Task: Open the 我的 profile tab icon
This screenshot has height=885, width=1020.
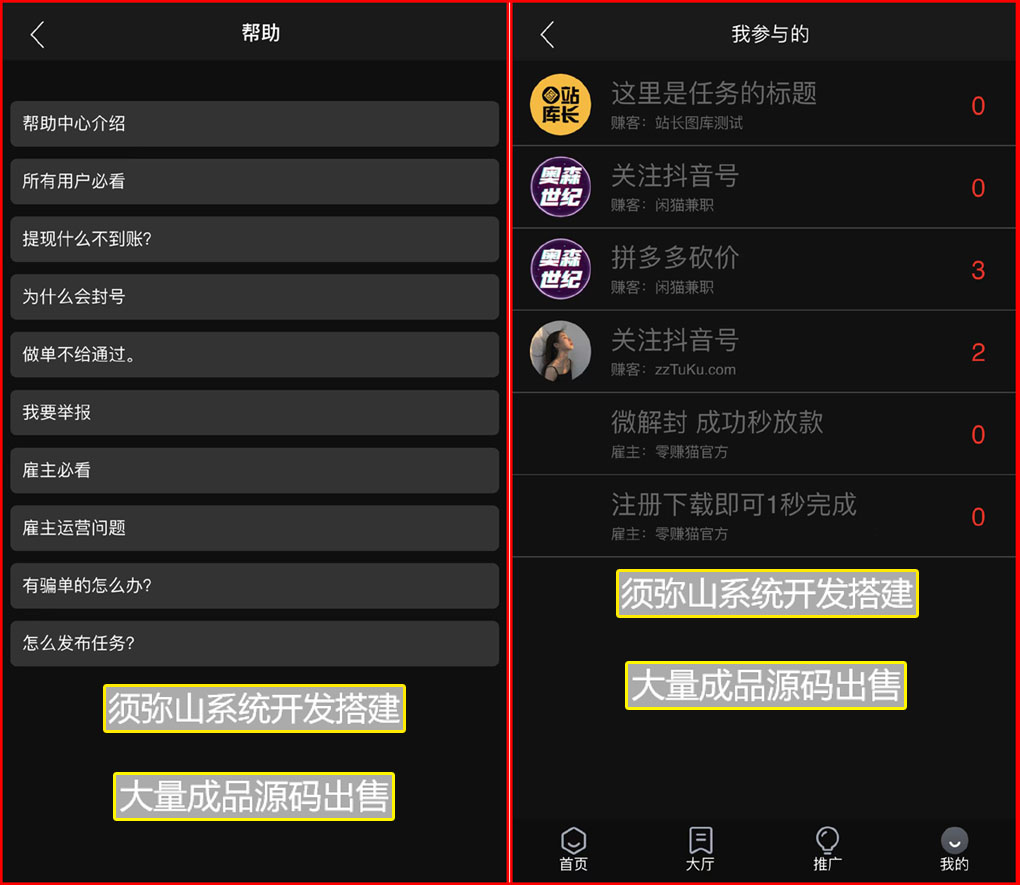Action: click(954, 841)
